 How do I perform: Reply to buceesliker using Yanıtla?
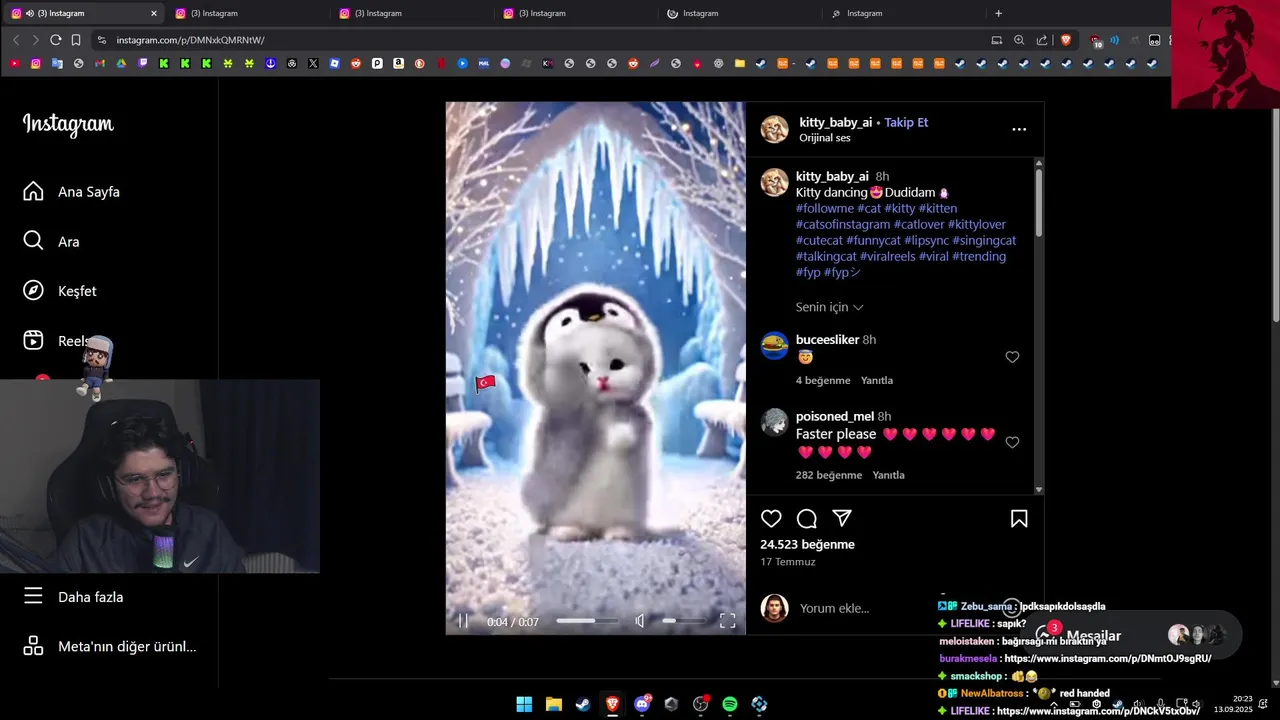pyautogui.click(x=877, y=380)
